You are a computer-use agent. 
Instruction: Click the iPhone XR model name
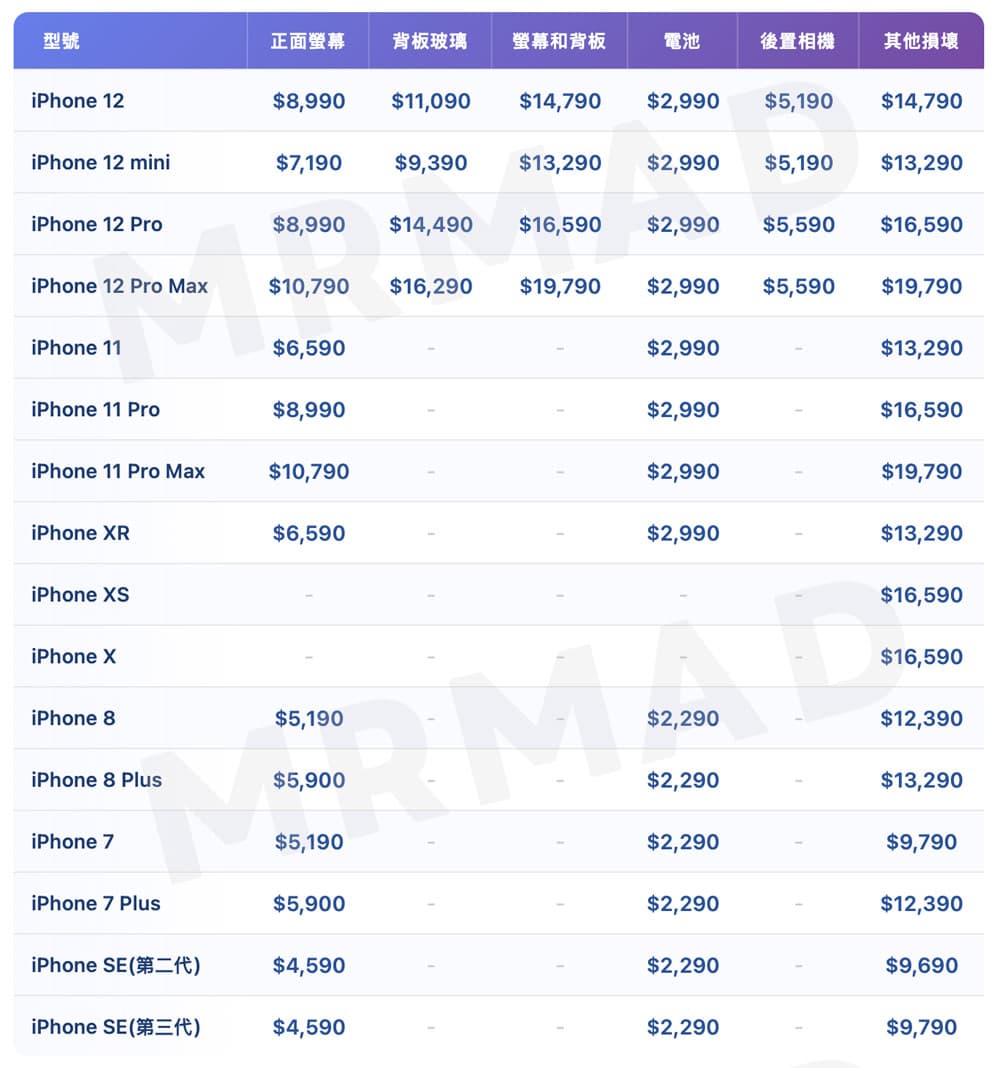tap(81, 533)
